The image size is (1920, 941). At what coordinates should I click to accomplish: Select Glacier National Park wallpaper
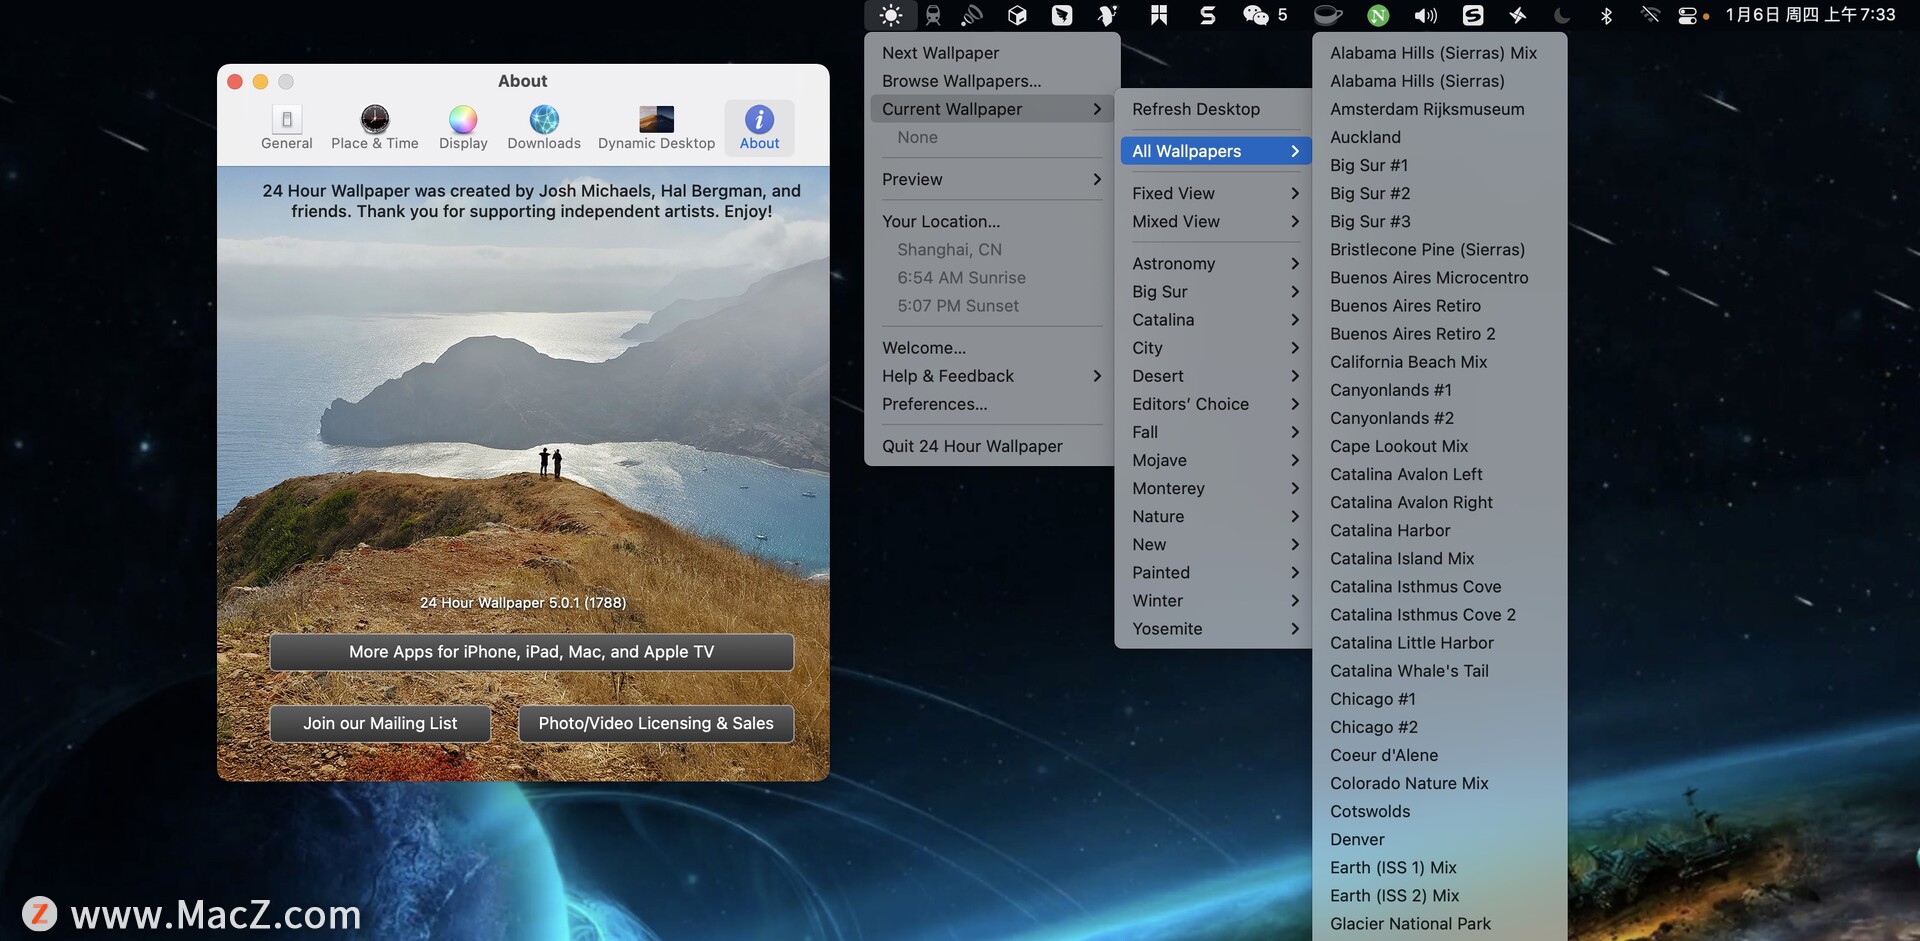coord(1440,924)
